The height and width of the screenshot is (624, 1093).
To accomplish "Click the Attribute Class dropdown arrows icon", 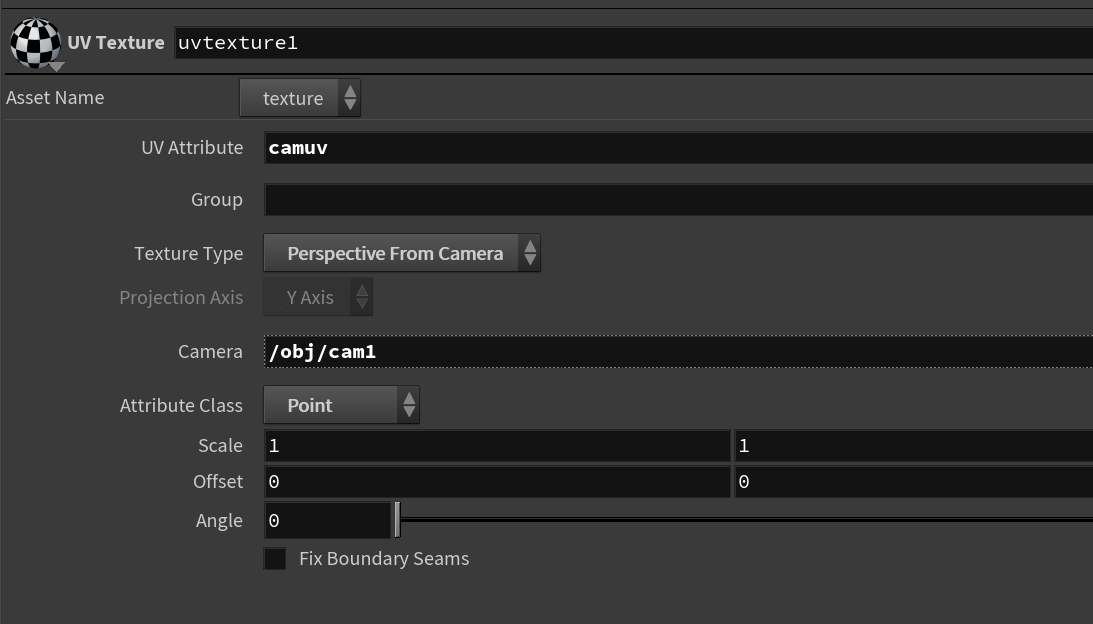I will tap(408, 405).
